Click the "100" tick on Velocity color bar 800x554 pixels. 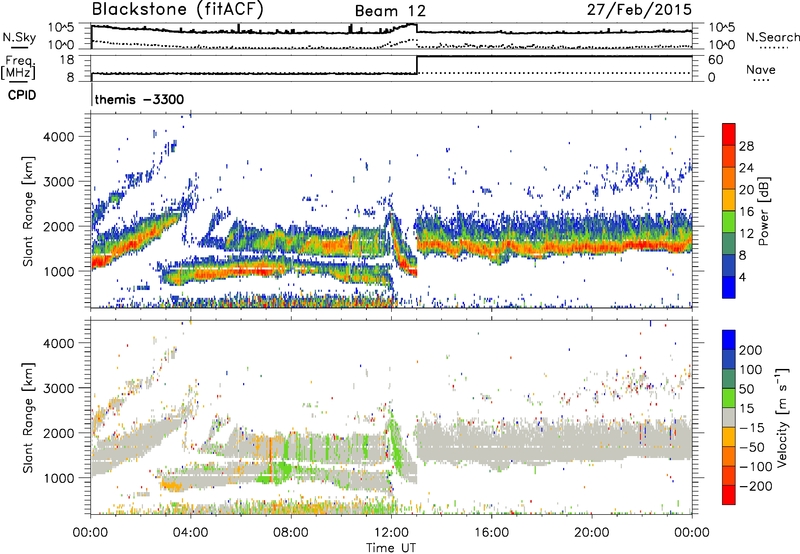tap(751, 370)
